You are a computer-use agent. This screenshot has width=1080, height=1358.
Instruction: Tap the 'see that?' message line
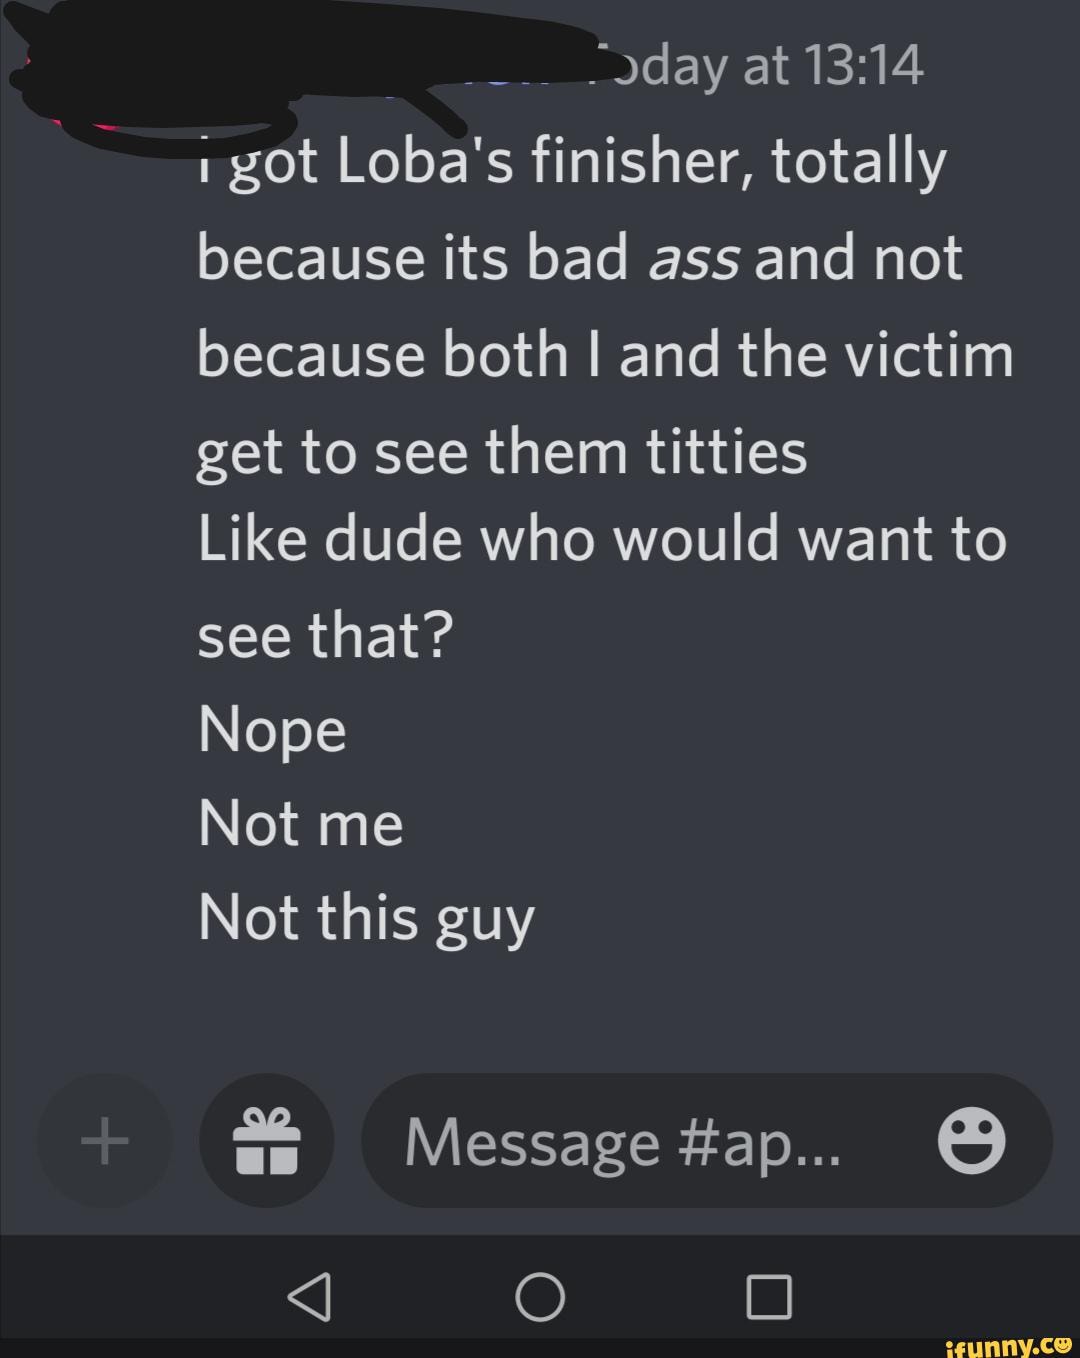325,636
